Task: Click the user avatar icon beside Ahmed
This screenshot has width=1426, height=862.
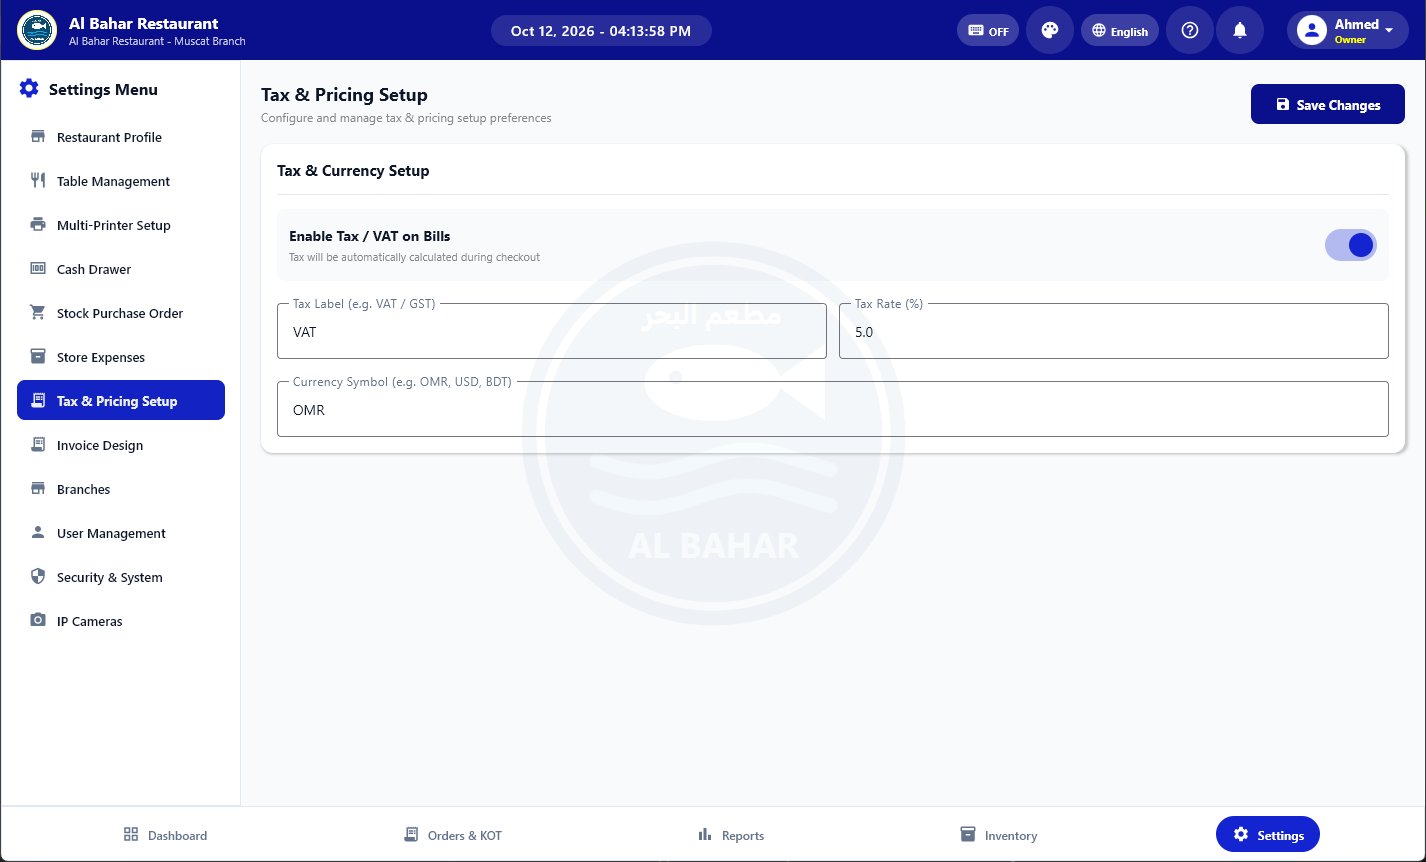Action: point(1311,30)
